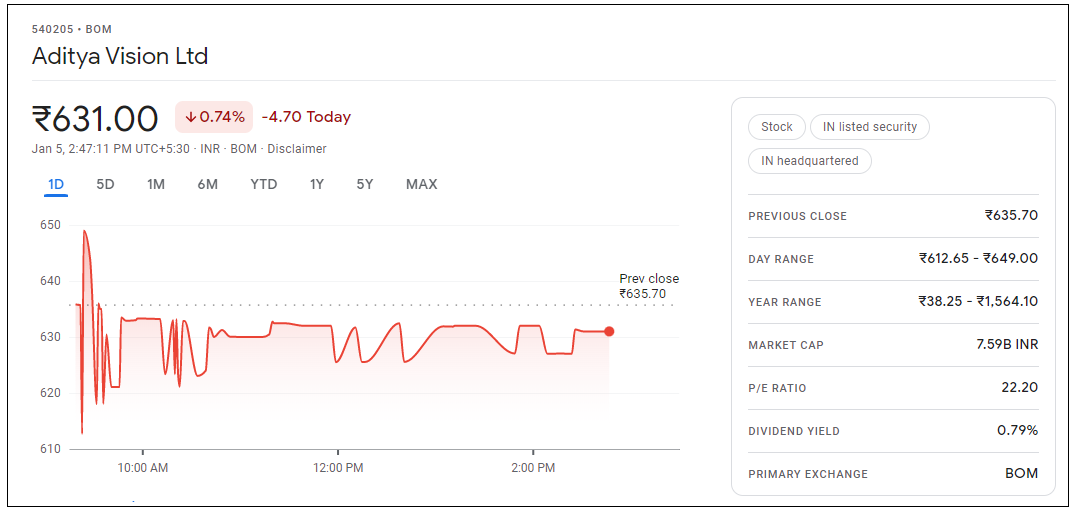Click the red current-price dot on chart

[609, 331]
